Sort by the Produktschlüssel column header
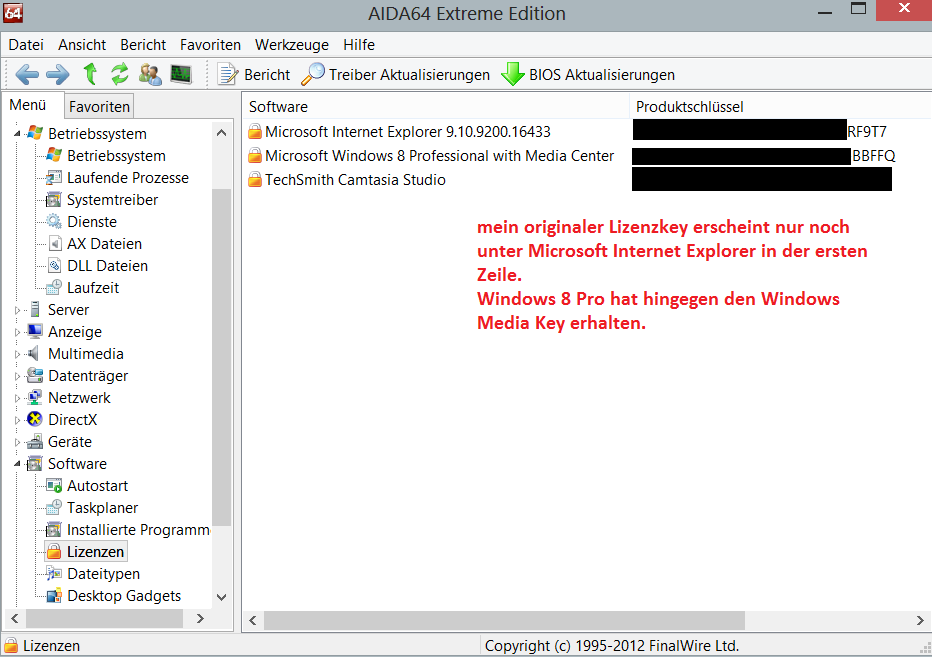 tap(780, 106)
